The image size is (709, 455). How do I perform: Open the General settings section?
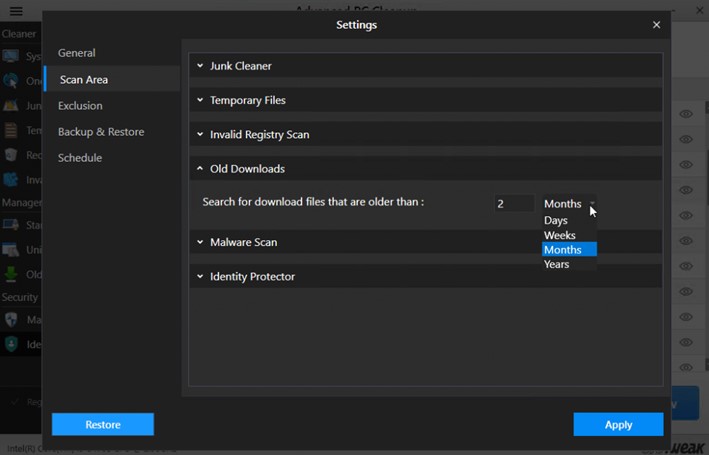click(76, 53)
